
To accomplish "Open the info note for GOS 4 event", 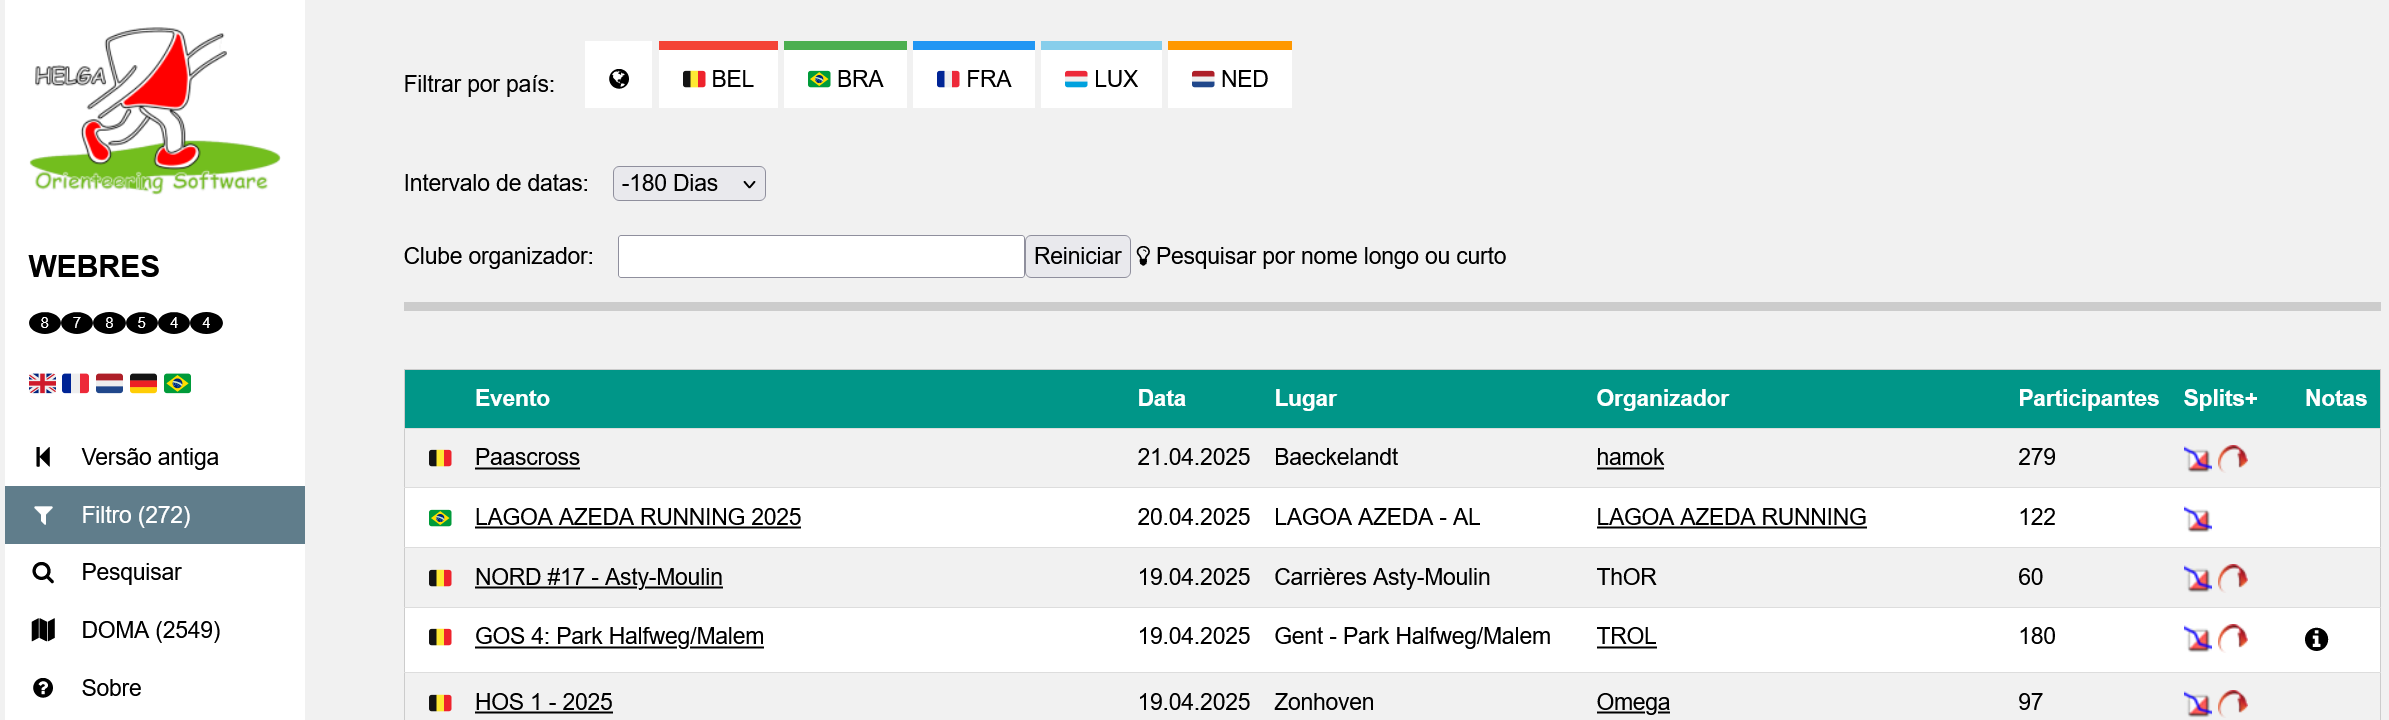I will 2316,639.
